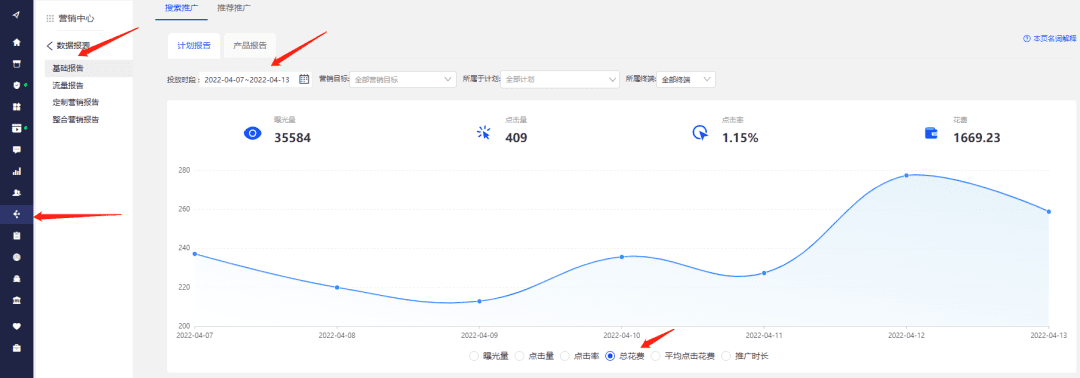Open the bell-shaped service sidebar icon
The width and height of the screenshot is (1080, 378).
click(x=17, y=279)
